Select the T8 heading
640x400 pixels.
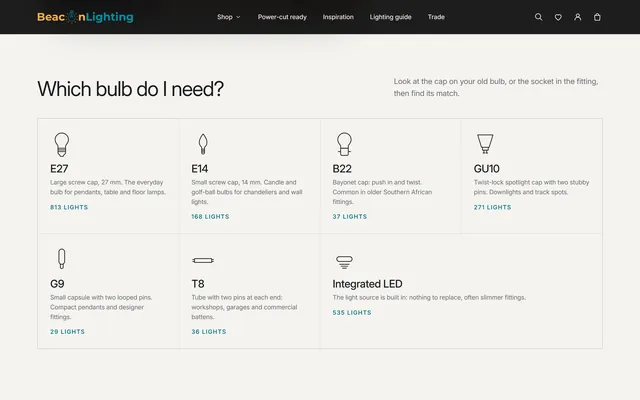coord(198,284)
